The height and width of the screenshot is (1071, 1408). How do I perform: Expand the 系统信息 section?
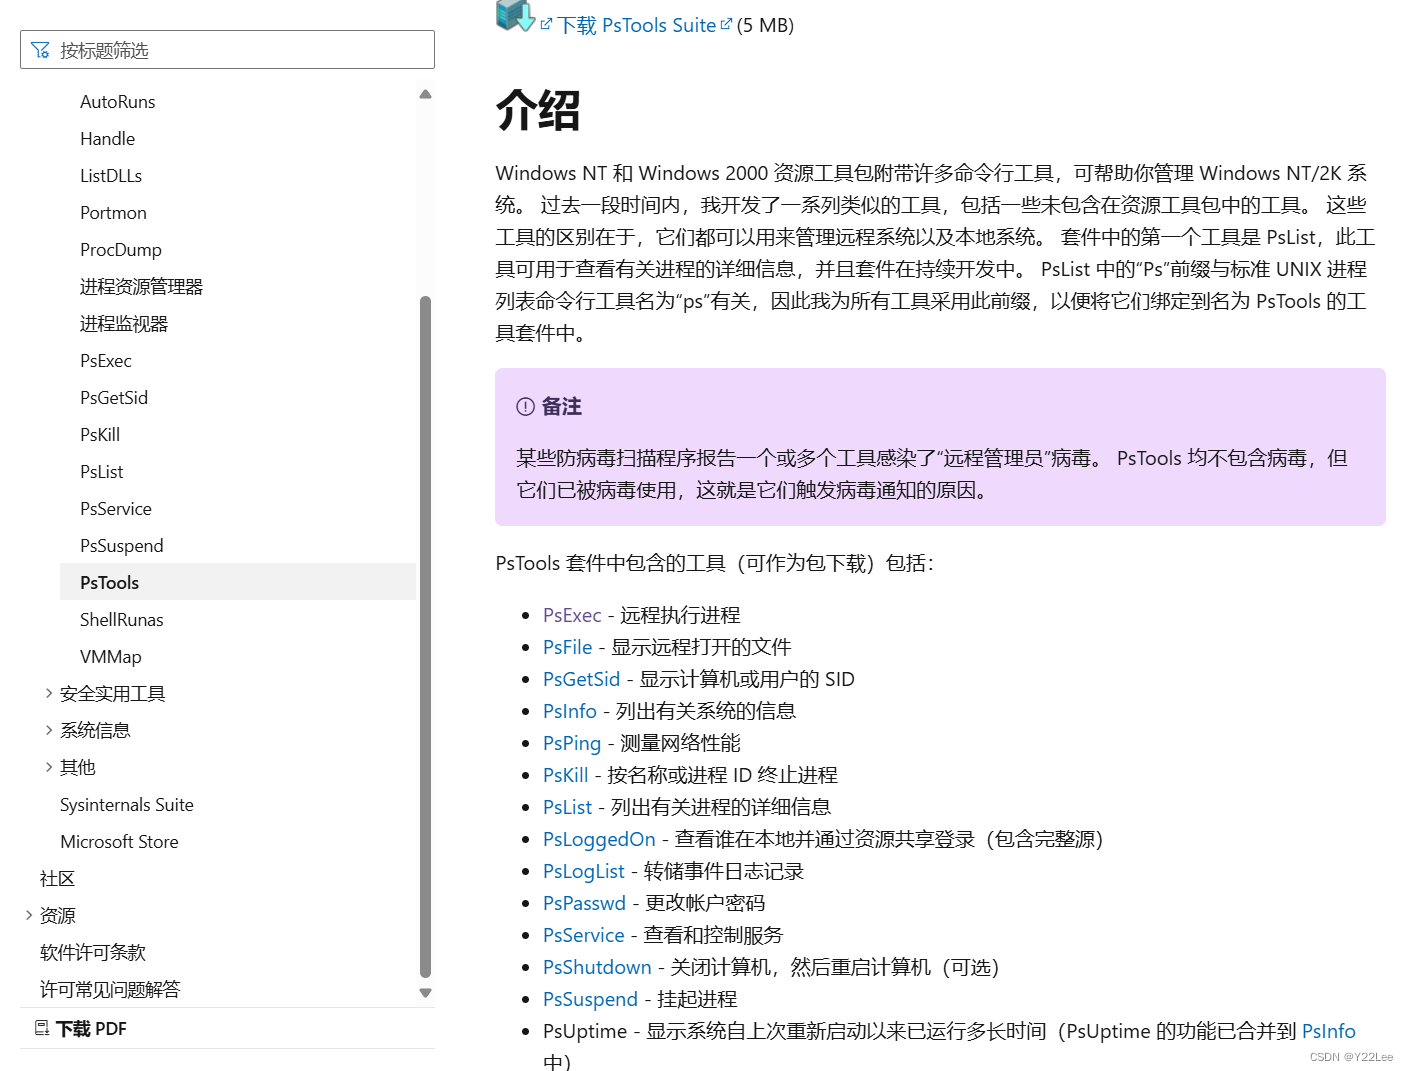pyautogui.click(x=49, y=730)
